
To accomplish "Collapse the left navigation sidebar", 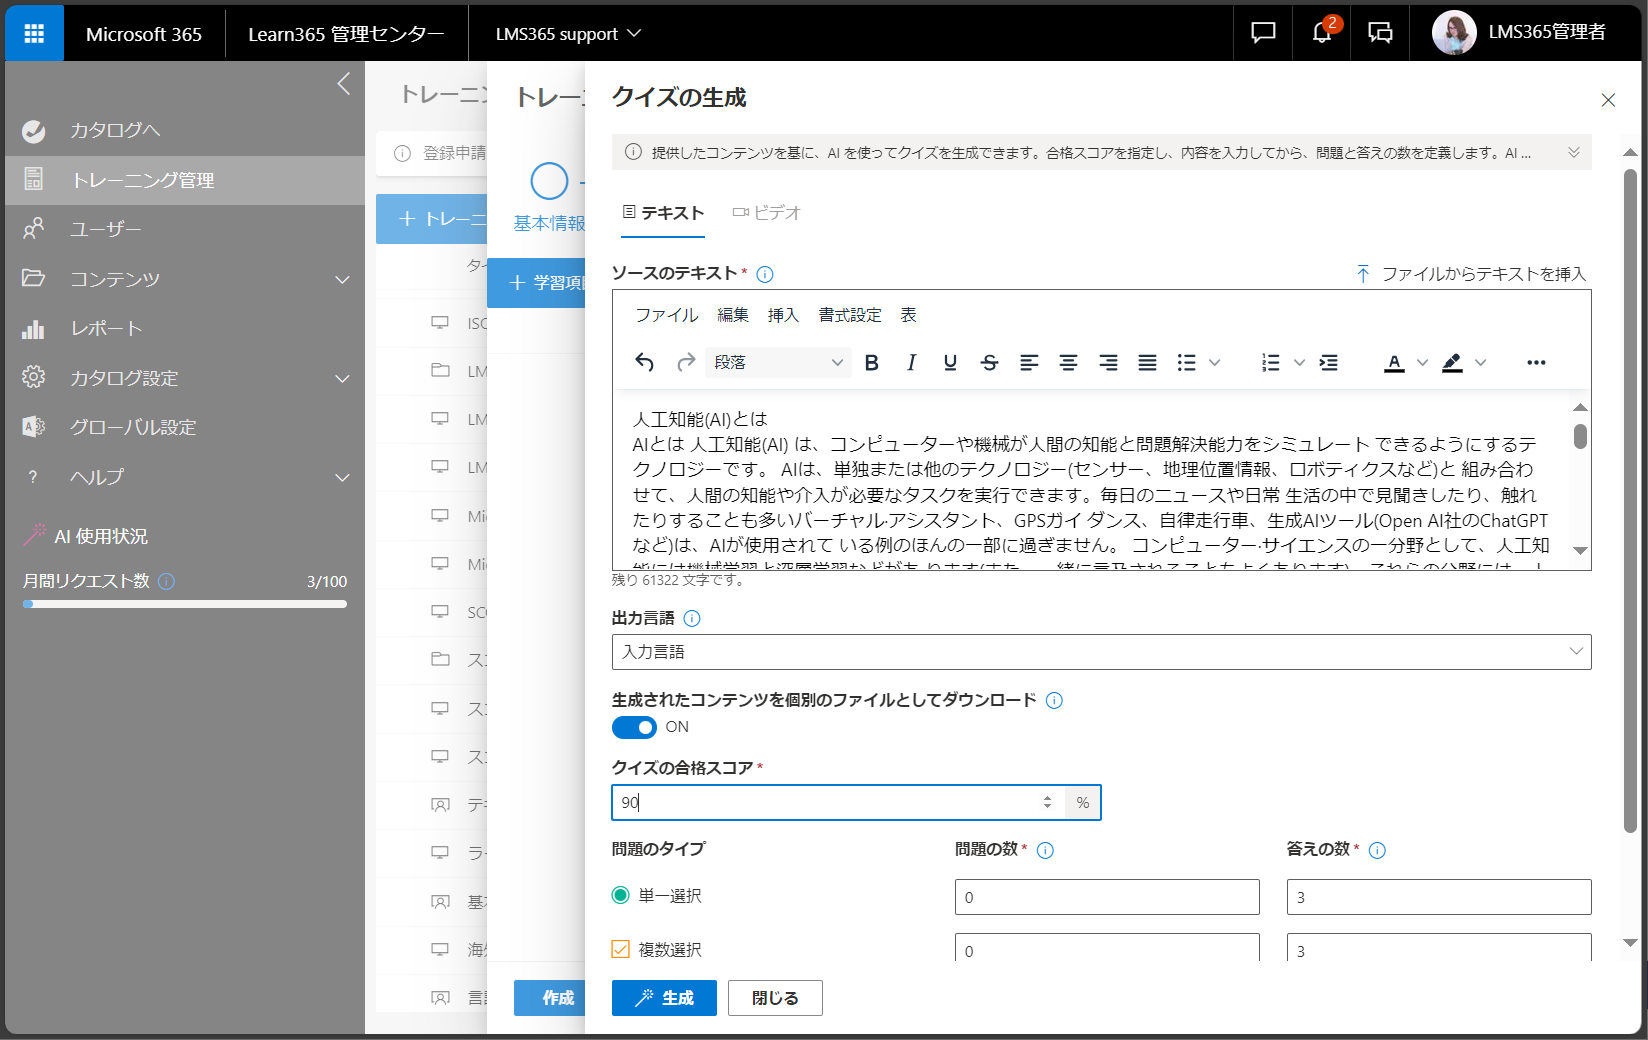I will pos(344,83).
